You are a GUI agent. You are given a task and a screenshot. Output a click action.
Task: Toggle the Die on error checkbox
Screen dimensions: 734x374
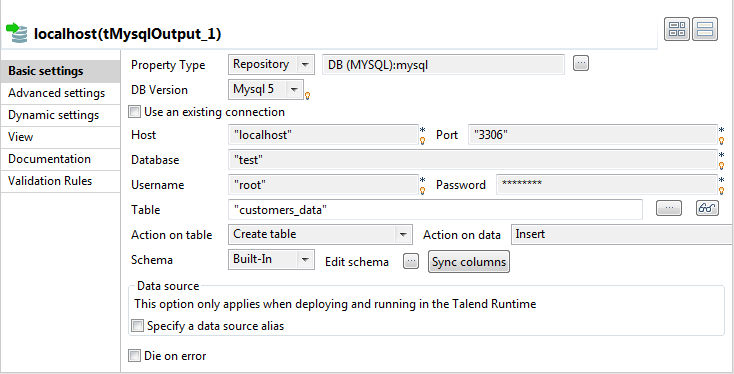[134, 356]
